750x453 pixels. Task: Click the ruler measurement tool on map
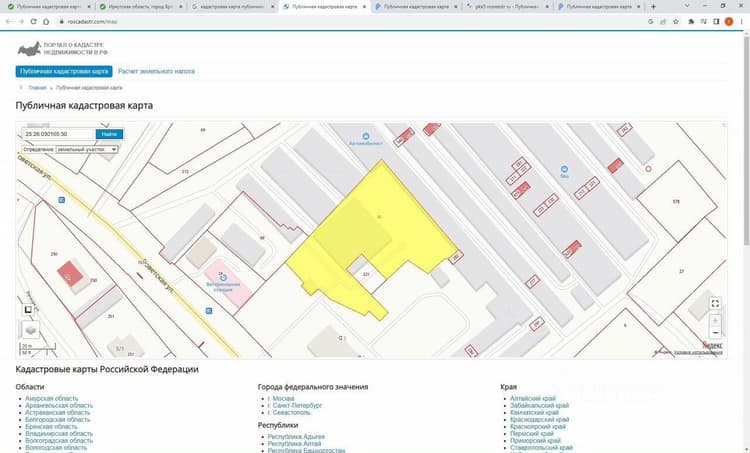(28, 309)
